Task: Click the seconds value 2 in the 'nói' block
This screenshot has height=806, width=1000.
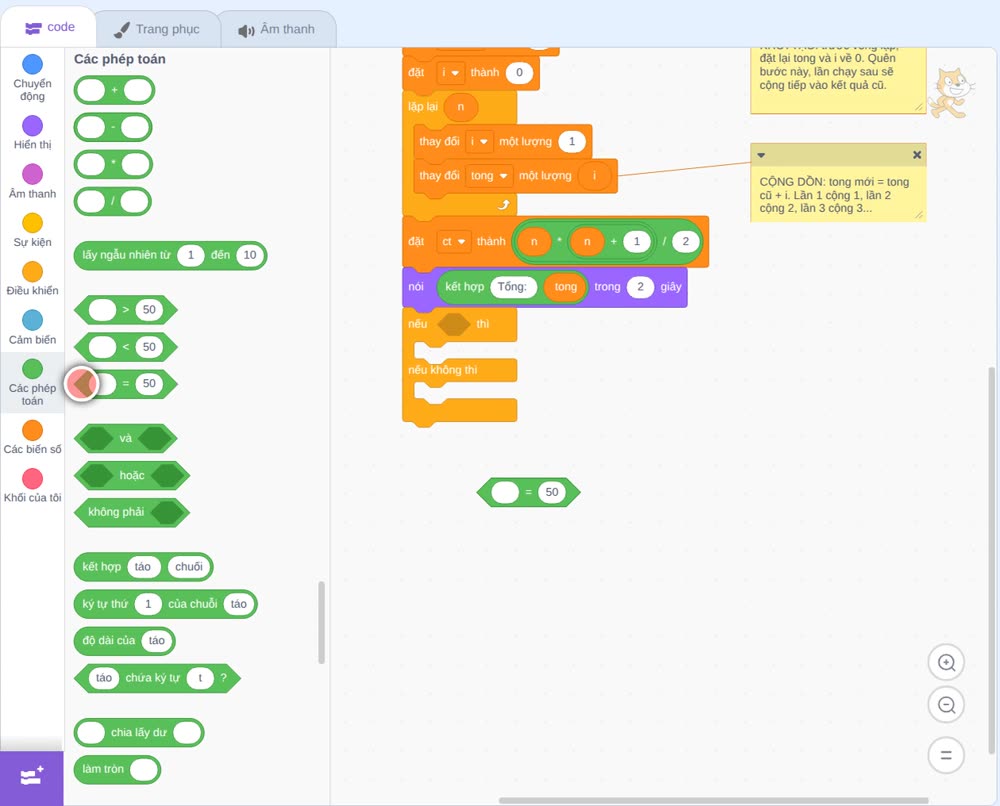Action: coord(640,287)
